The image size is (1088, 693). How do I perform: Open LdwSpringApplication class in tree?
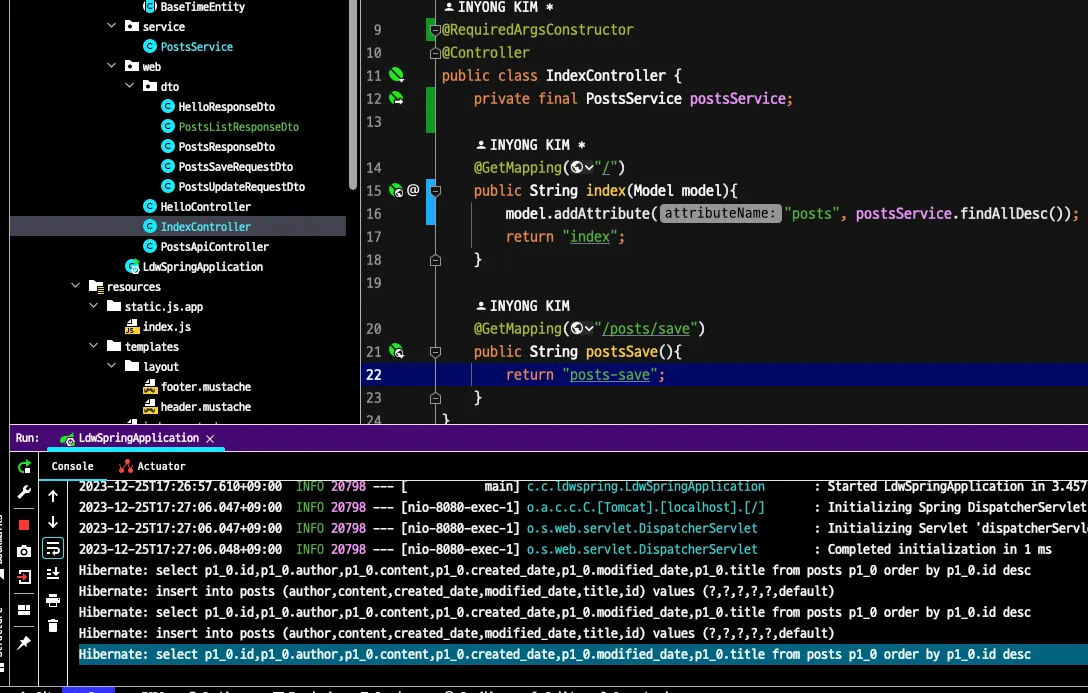click(202, 266)
